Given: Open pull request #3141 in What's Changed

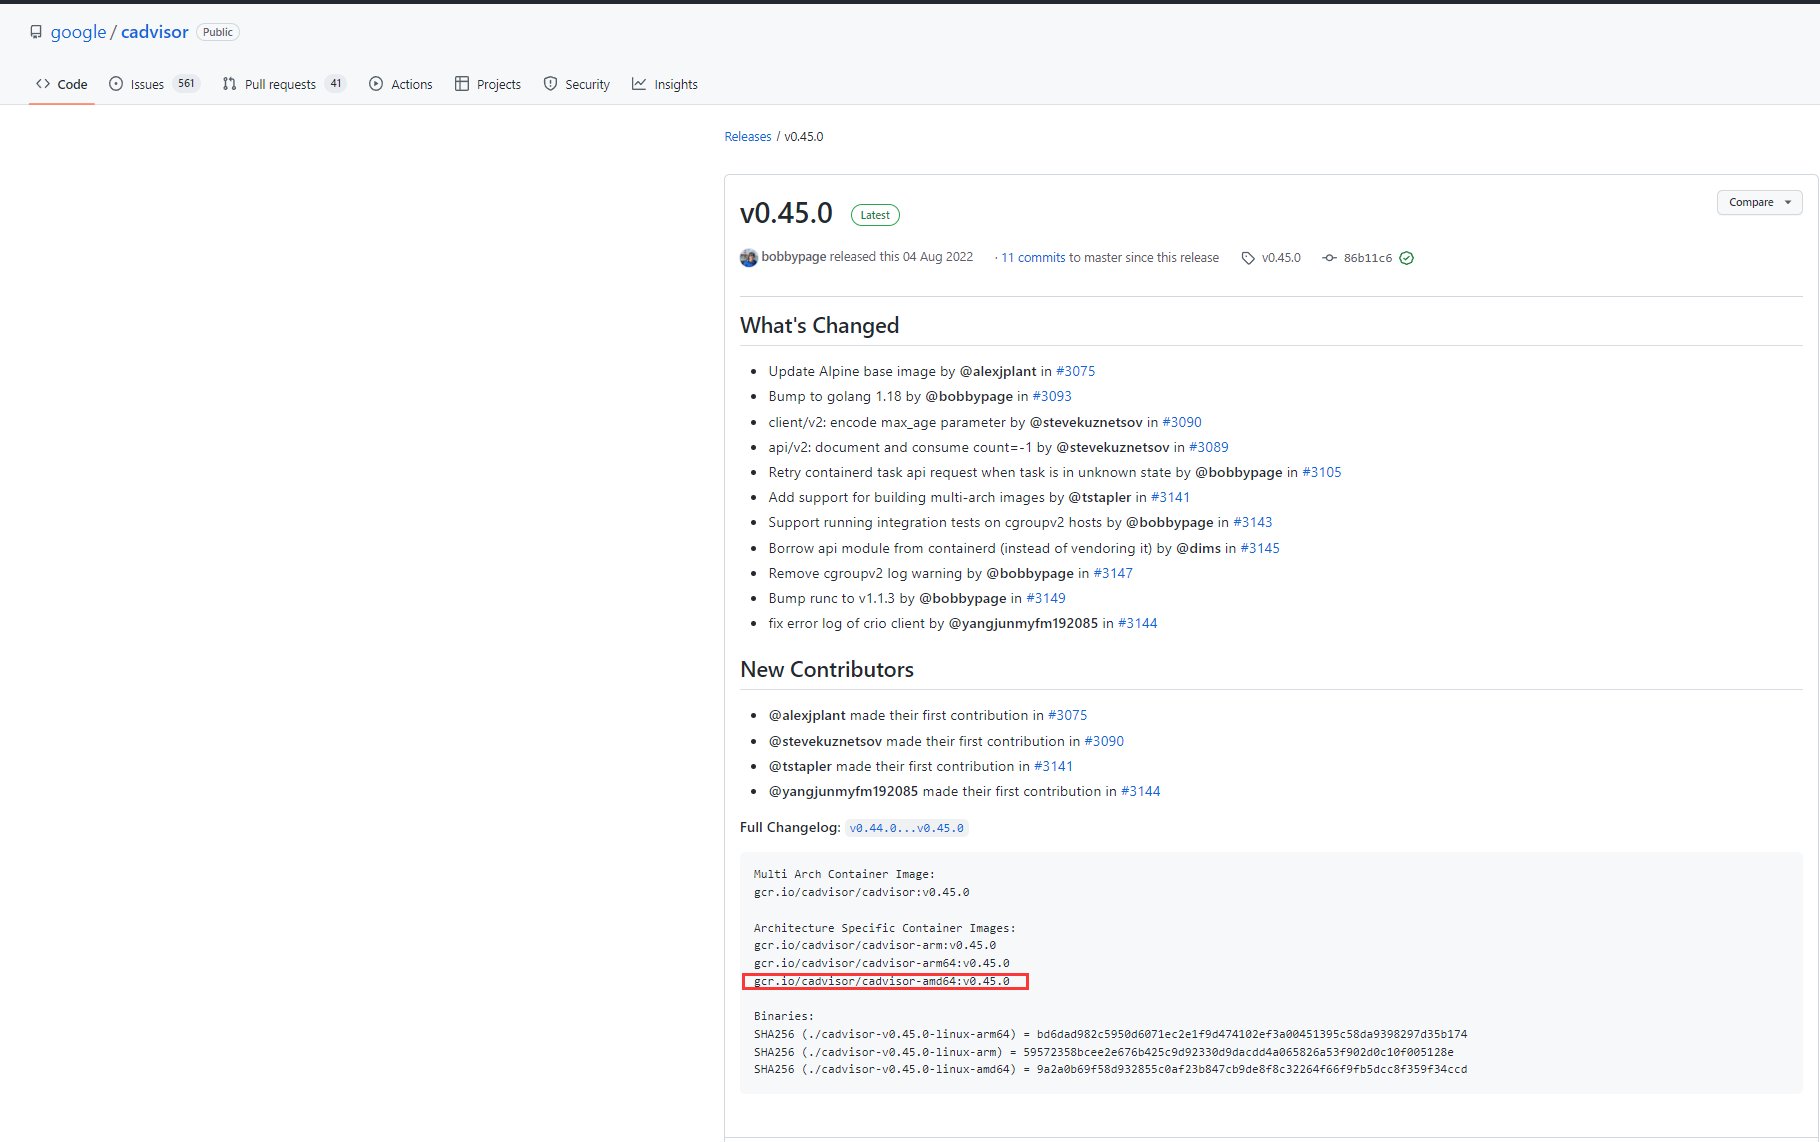Looking at the screenshot, I should coord(1170,497).
